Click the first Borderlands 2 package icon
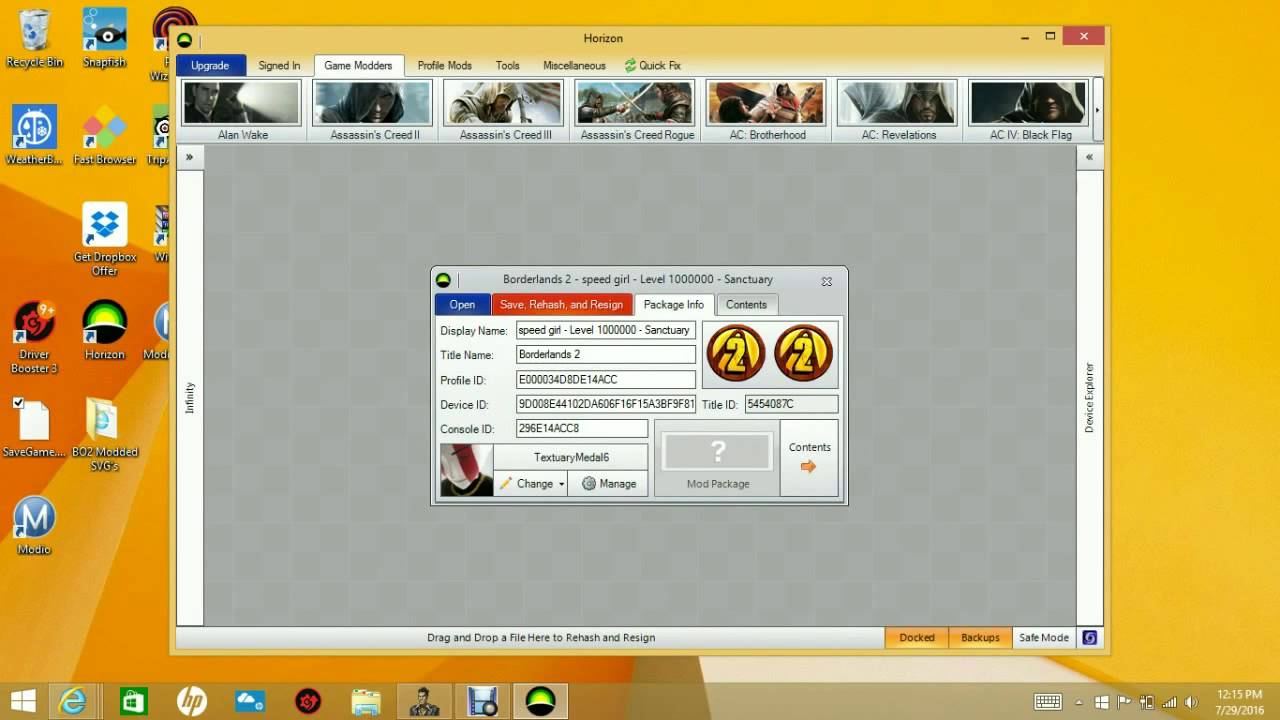Screen dimensions: 1280x720 point(736,353)
